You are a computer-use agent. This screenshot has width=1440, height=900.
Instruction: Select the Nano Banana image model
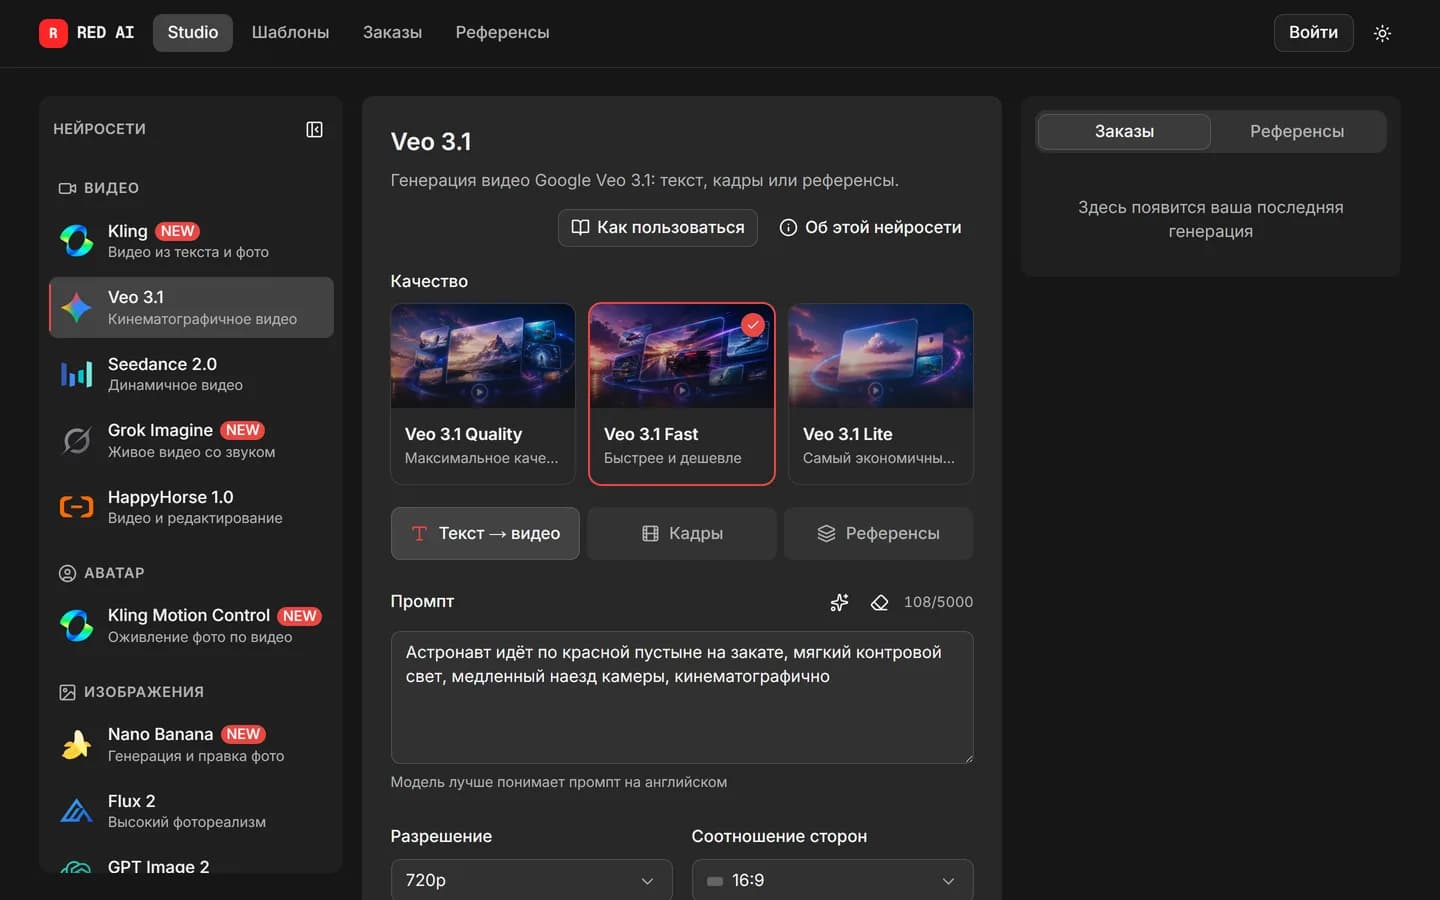click(x=191, y=744)
